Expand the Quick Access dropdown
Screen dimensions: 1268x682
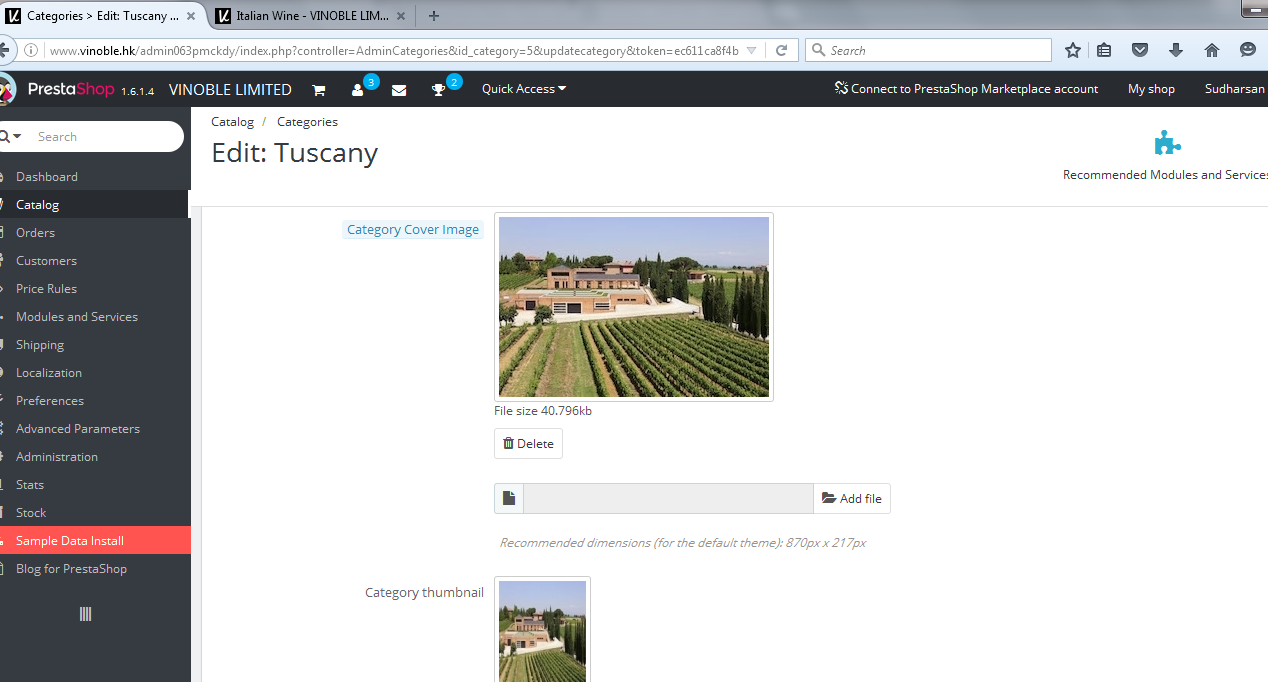(x=524, y=89)
